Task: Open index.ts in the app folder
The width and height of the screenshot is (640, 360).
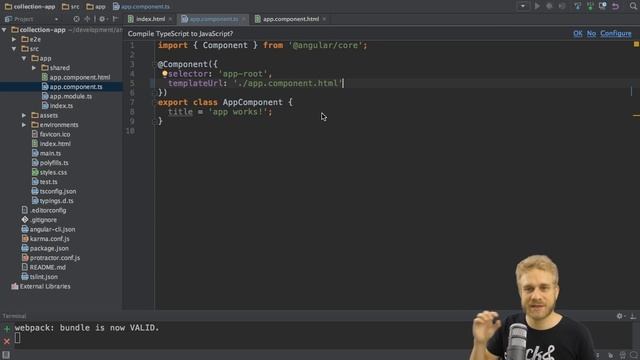Action: click(61, 106)
